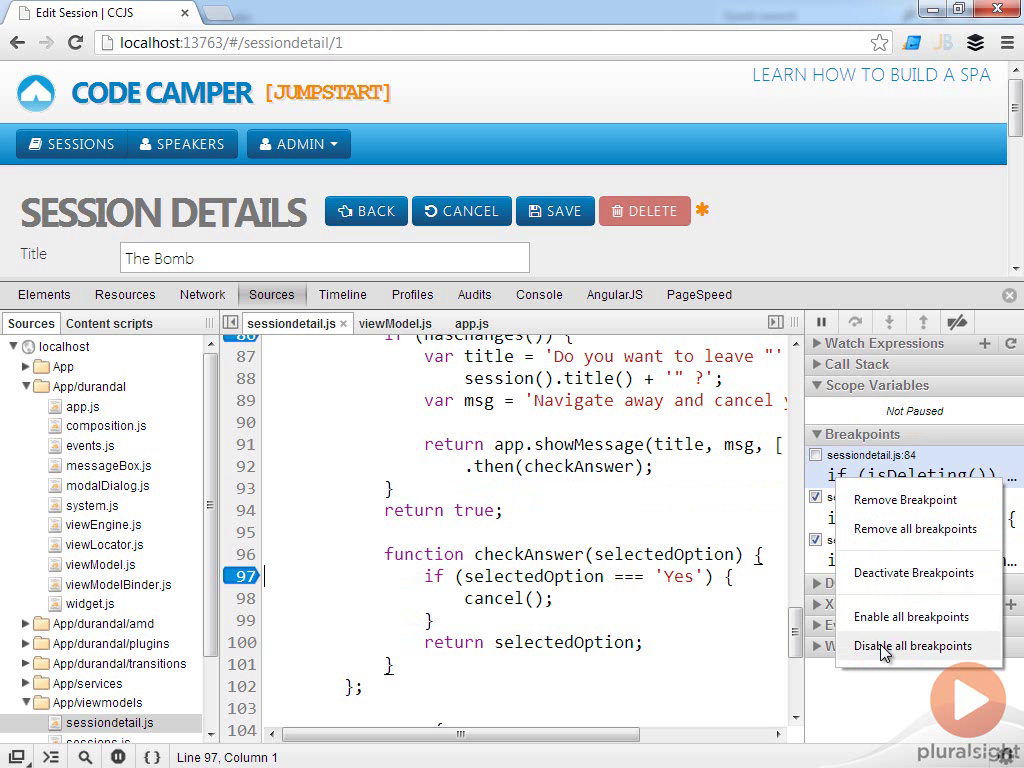Switch to the Console tab
1024x768 pixels.
(x=539, y=295)
